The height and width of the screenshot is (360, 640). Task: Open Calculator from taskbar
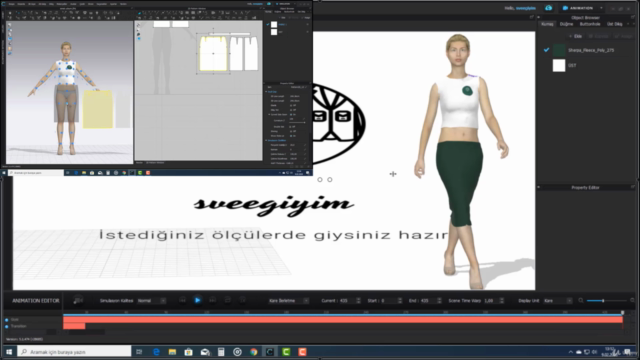click(x=221, y=352)
